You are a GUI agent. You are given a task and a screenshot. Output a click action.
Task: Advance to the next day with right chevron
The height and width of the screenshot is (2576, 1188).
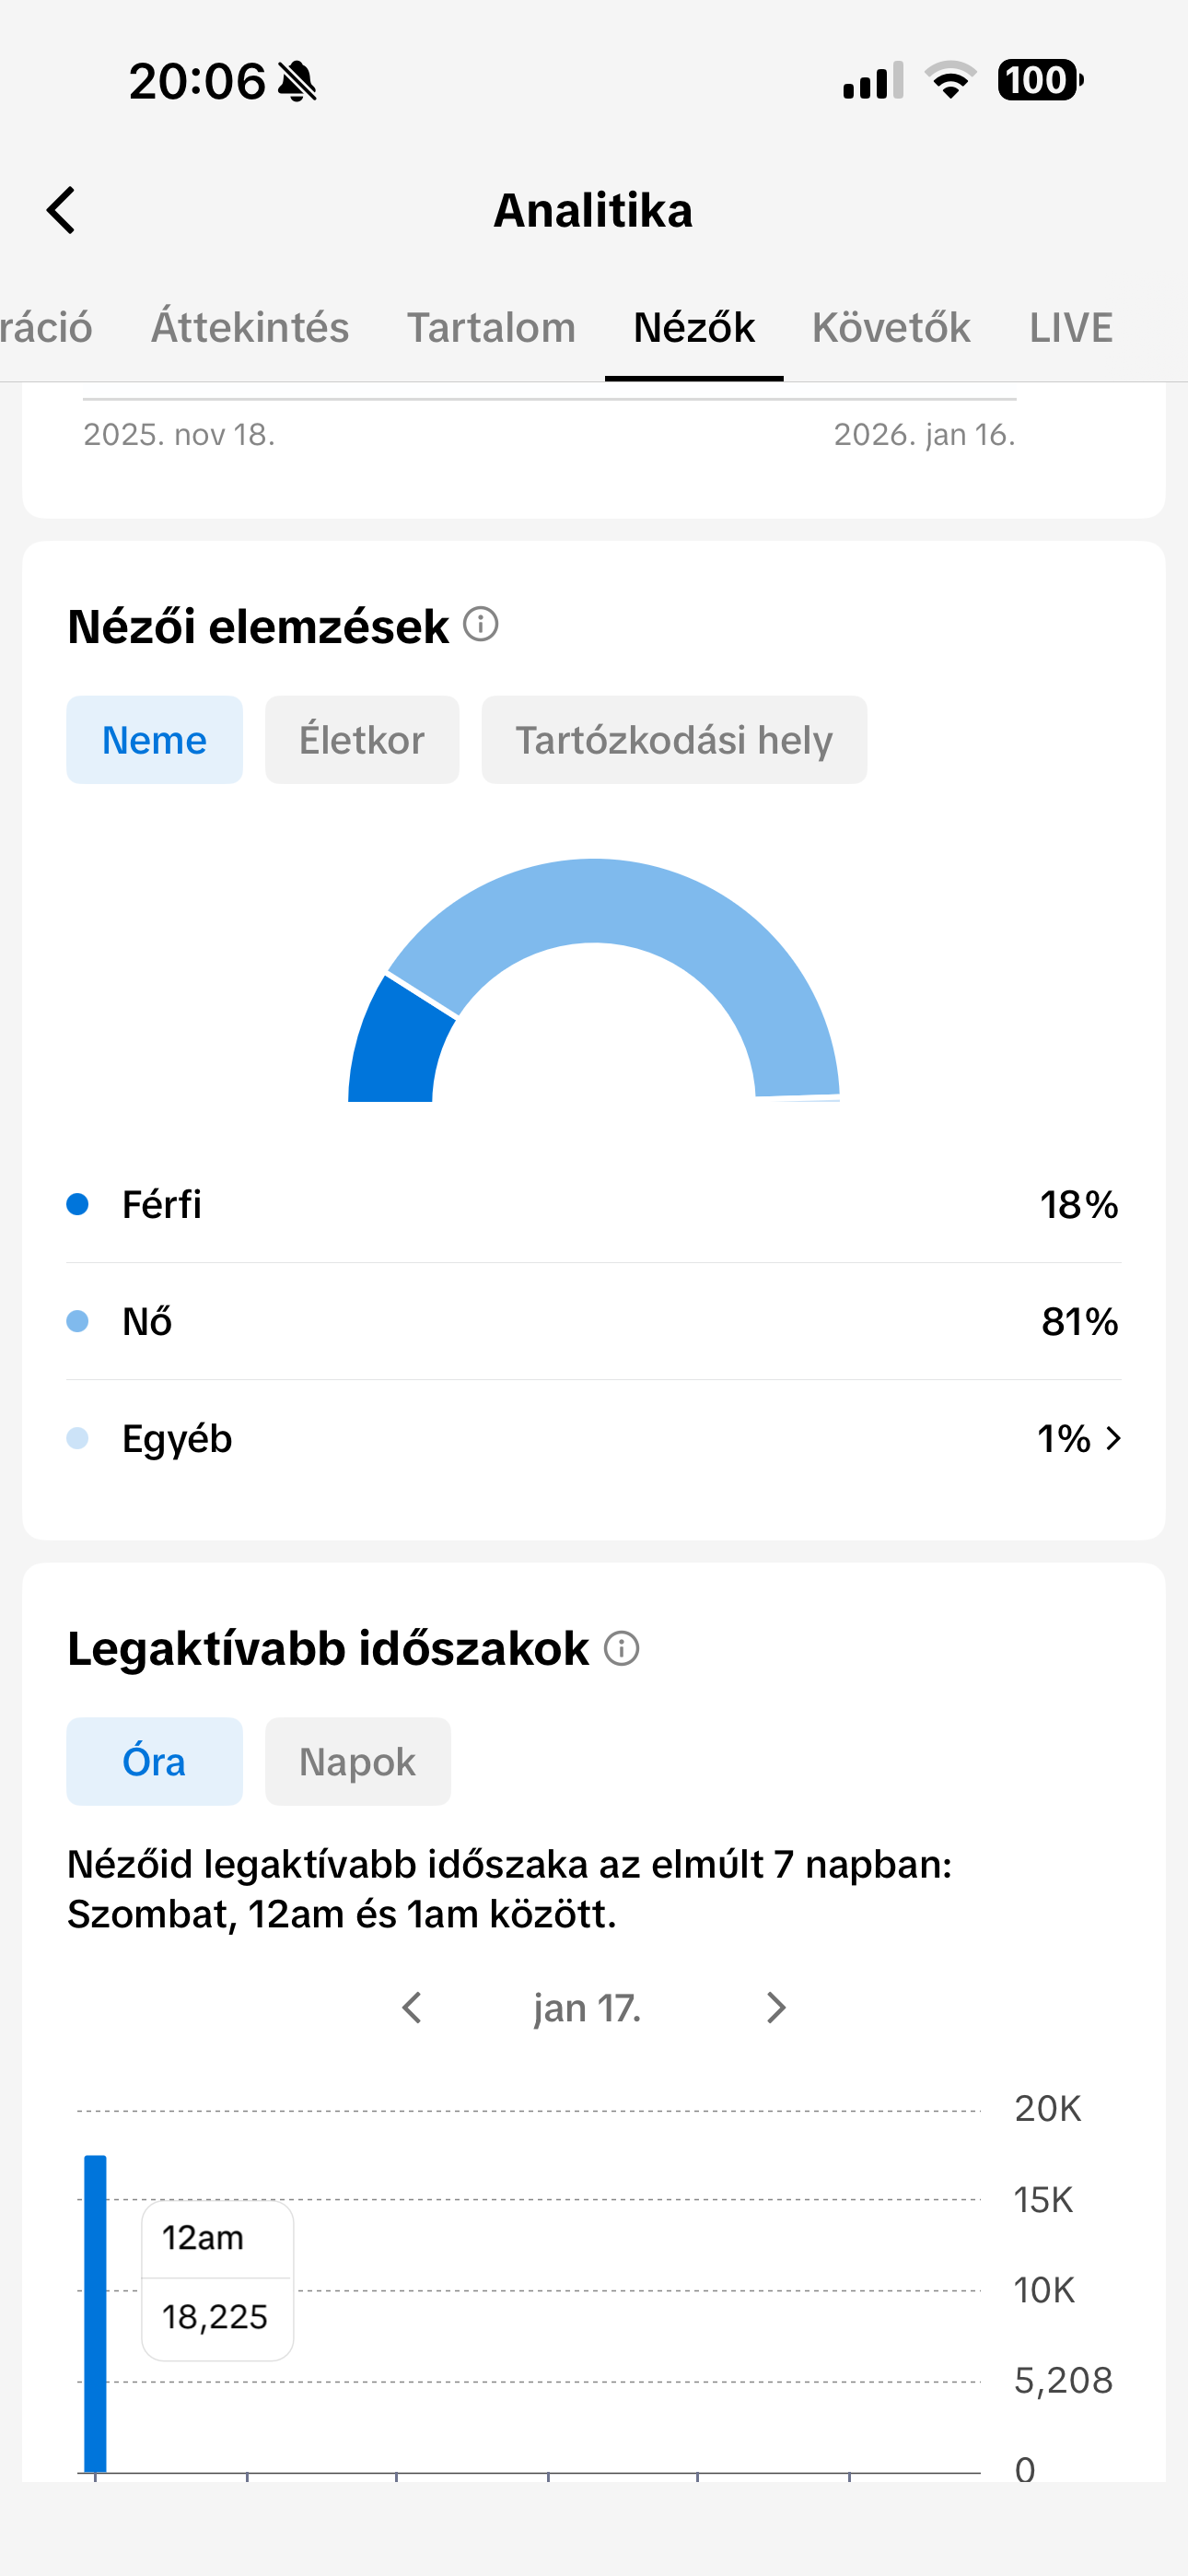coord(776,2007)
